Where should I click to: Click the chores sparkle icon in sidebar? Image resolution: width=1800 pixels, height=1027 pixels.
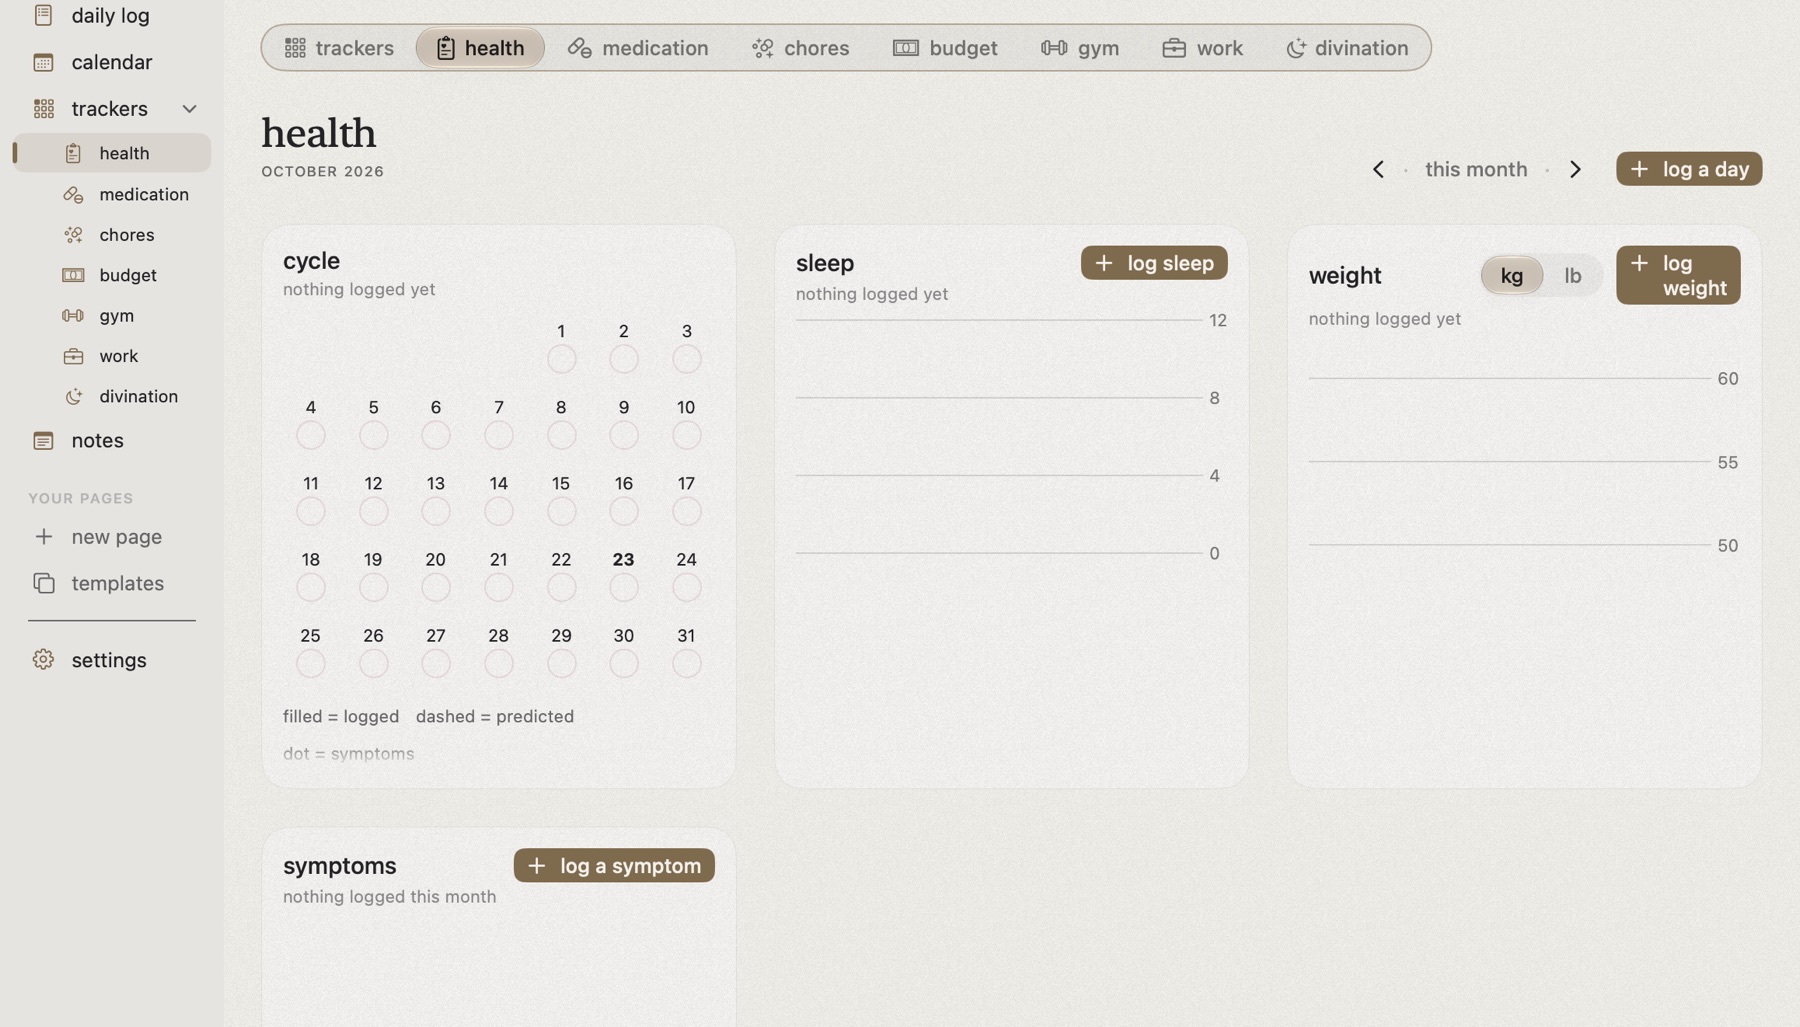tap(73, 235)
